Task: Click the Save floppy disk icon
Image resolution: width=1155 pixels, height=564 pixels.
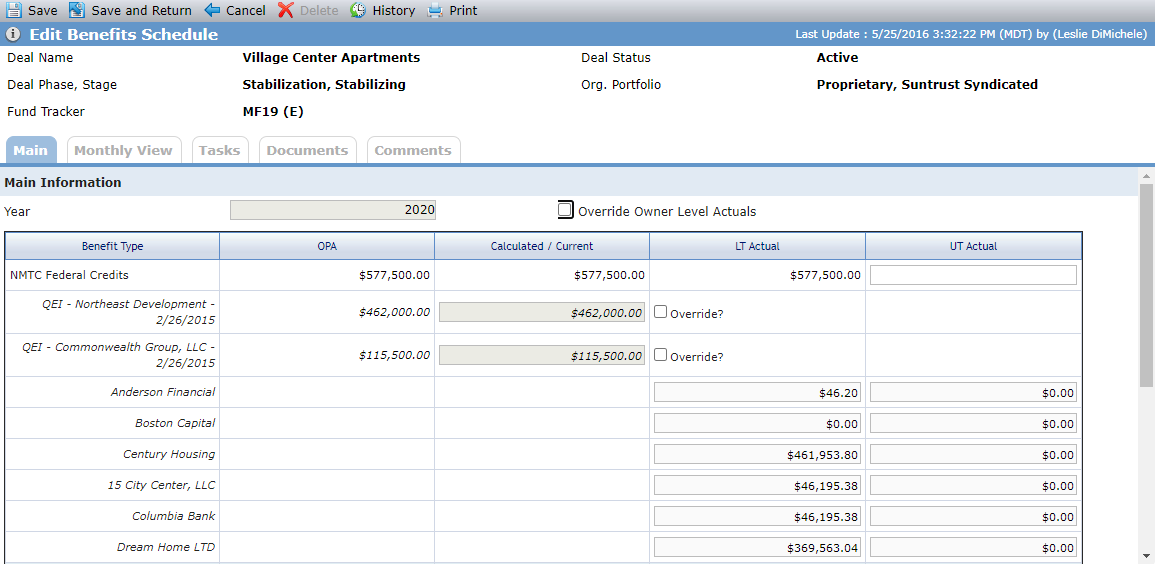Action: click(x=14, y=10)
